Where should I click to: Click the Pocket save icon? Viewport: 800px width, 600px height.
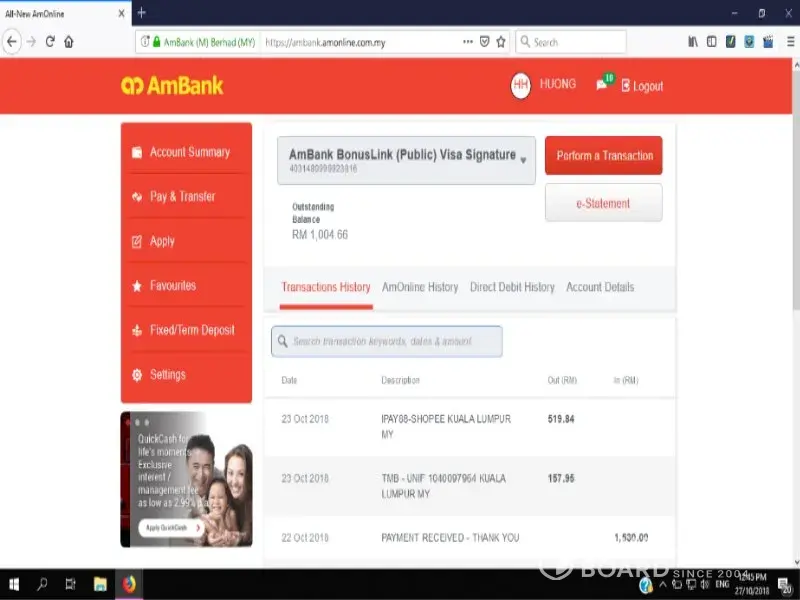pos(484,42)
